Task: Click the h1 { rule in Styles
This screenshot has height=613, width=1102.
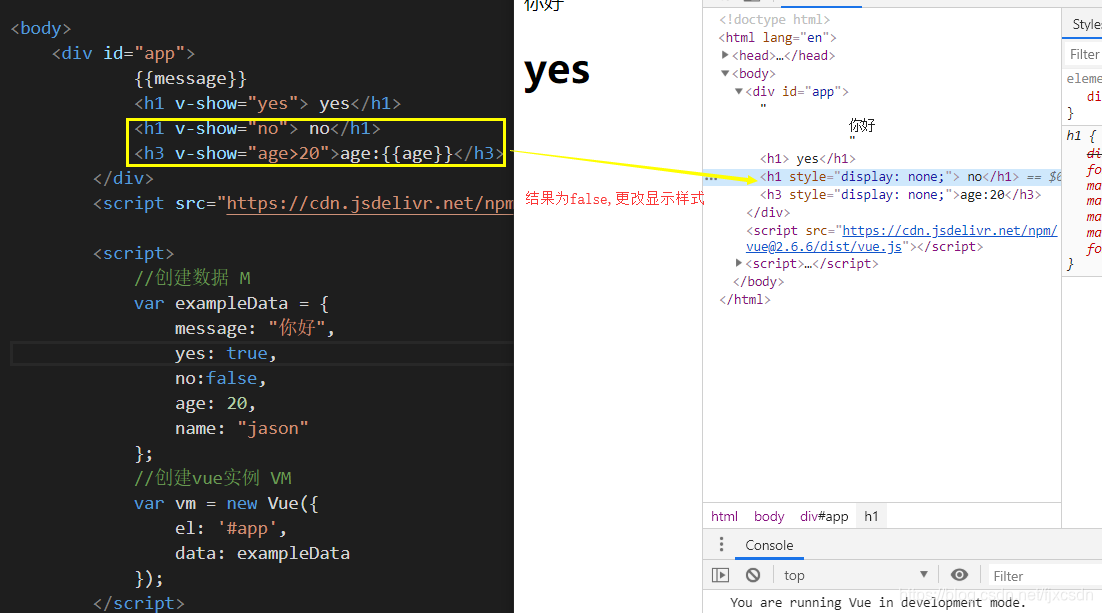Action: (1082, 135)
